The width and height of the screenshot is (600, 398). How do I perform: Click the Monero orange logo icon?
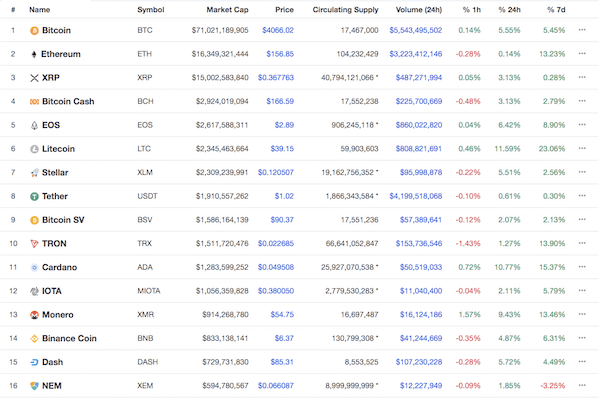[34, 315]
